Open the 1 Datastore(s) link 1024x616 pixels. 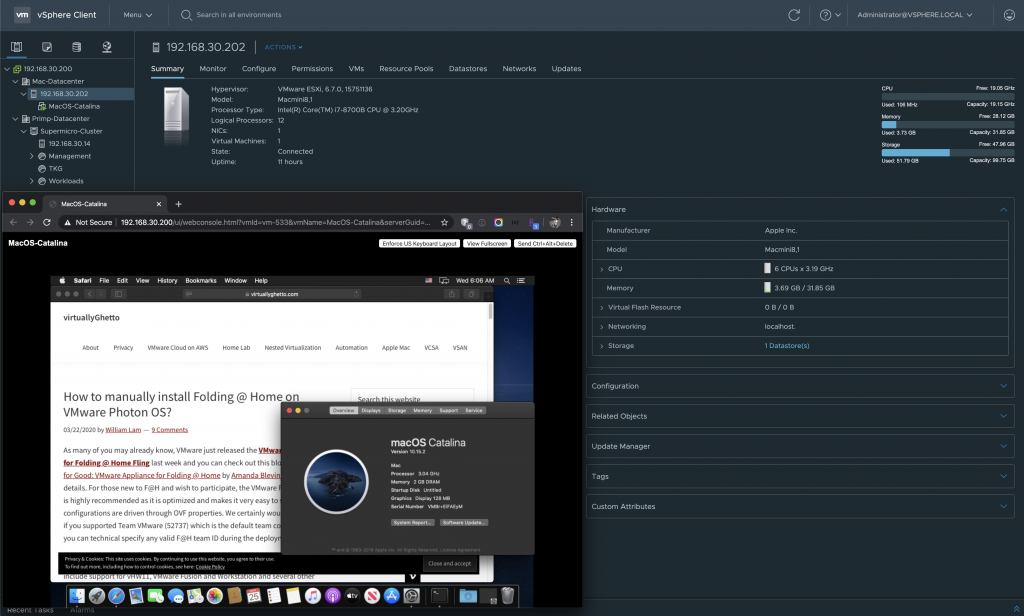coord(787,346)
